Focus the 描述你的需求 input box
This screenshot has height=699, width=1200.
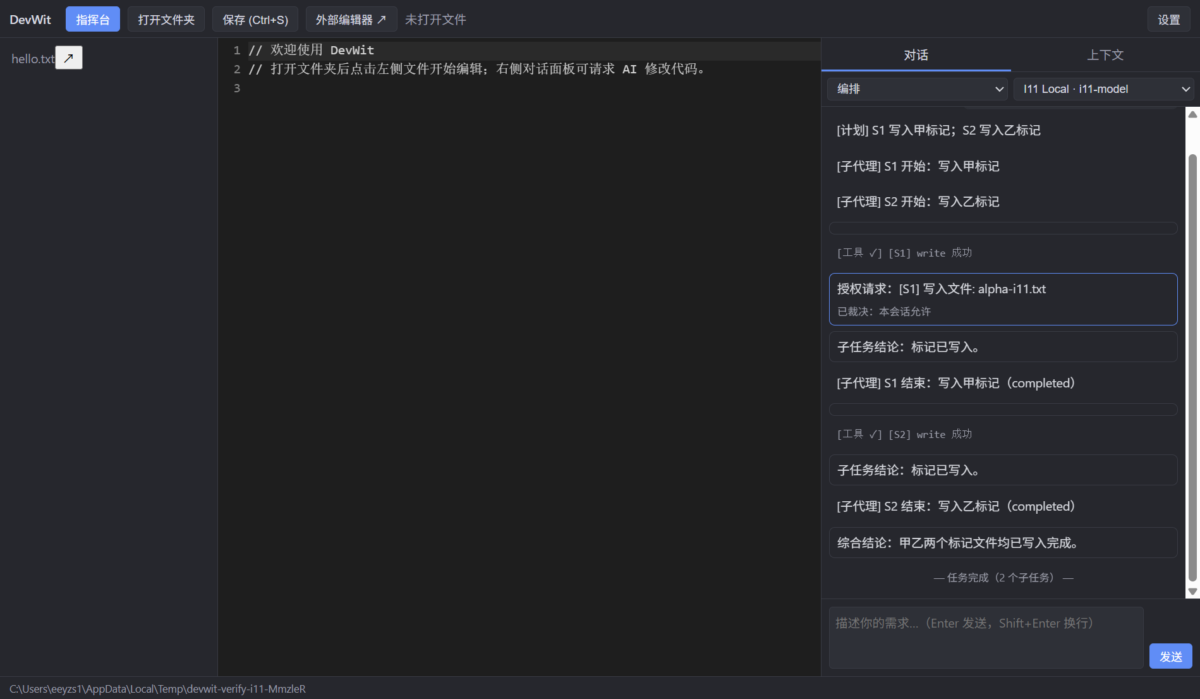pos(986,637)
